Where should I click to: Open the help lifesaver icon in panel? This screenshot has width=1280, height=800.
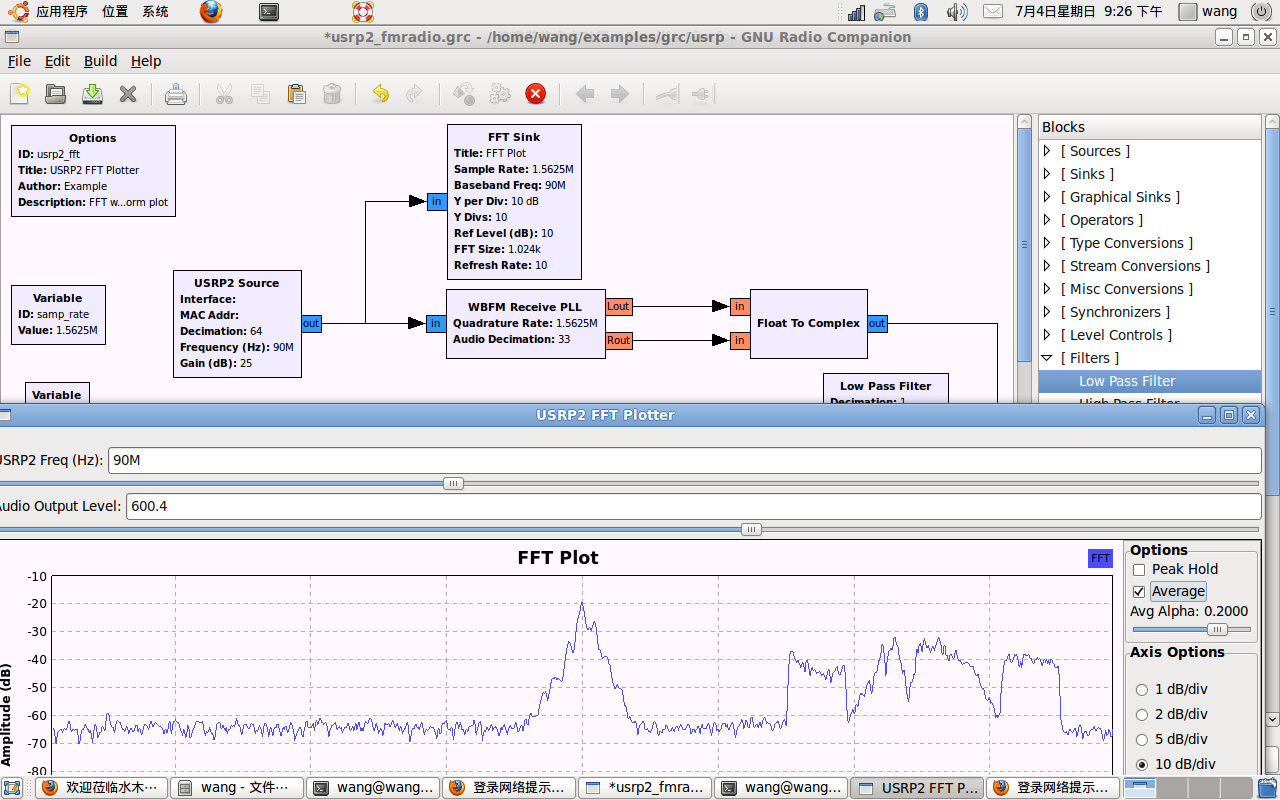[x=363, y=12]
